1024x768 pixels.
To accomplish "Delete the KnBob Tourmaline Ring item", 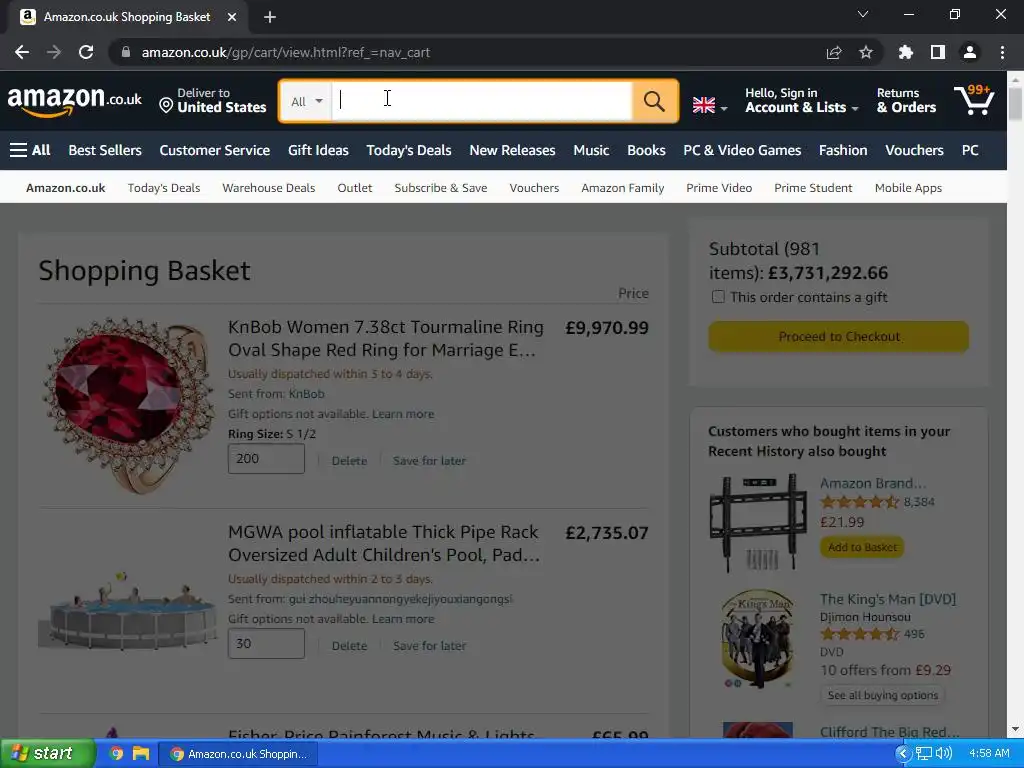I will pos(349,461).
